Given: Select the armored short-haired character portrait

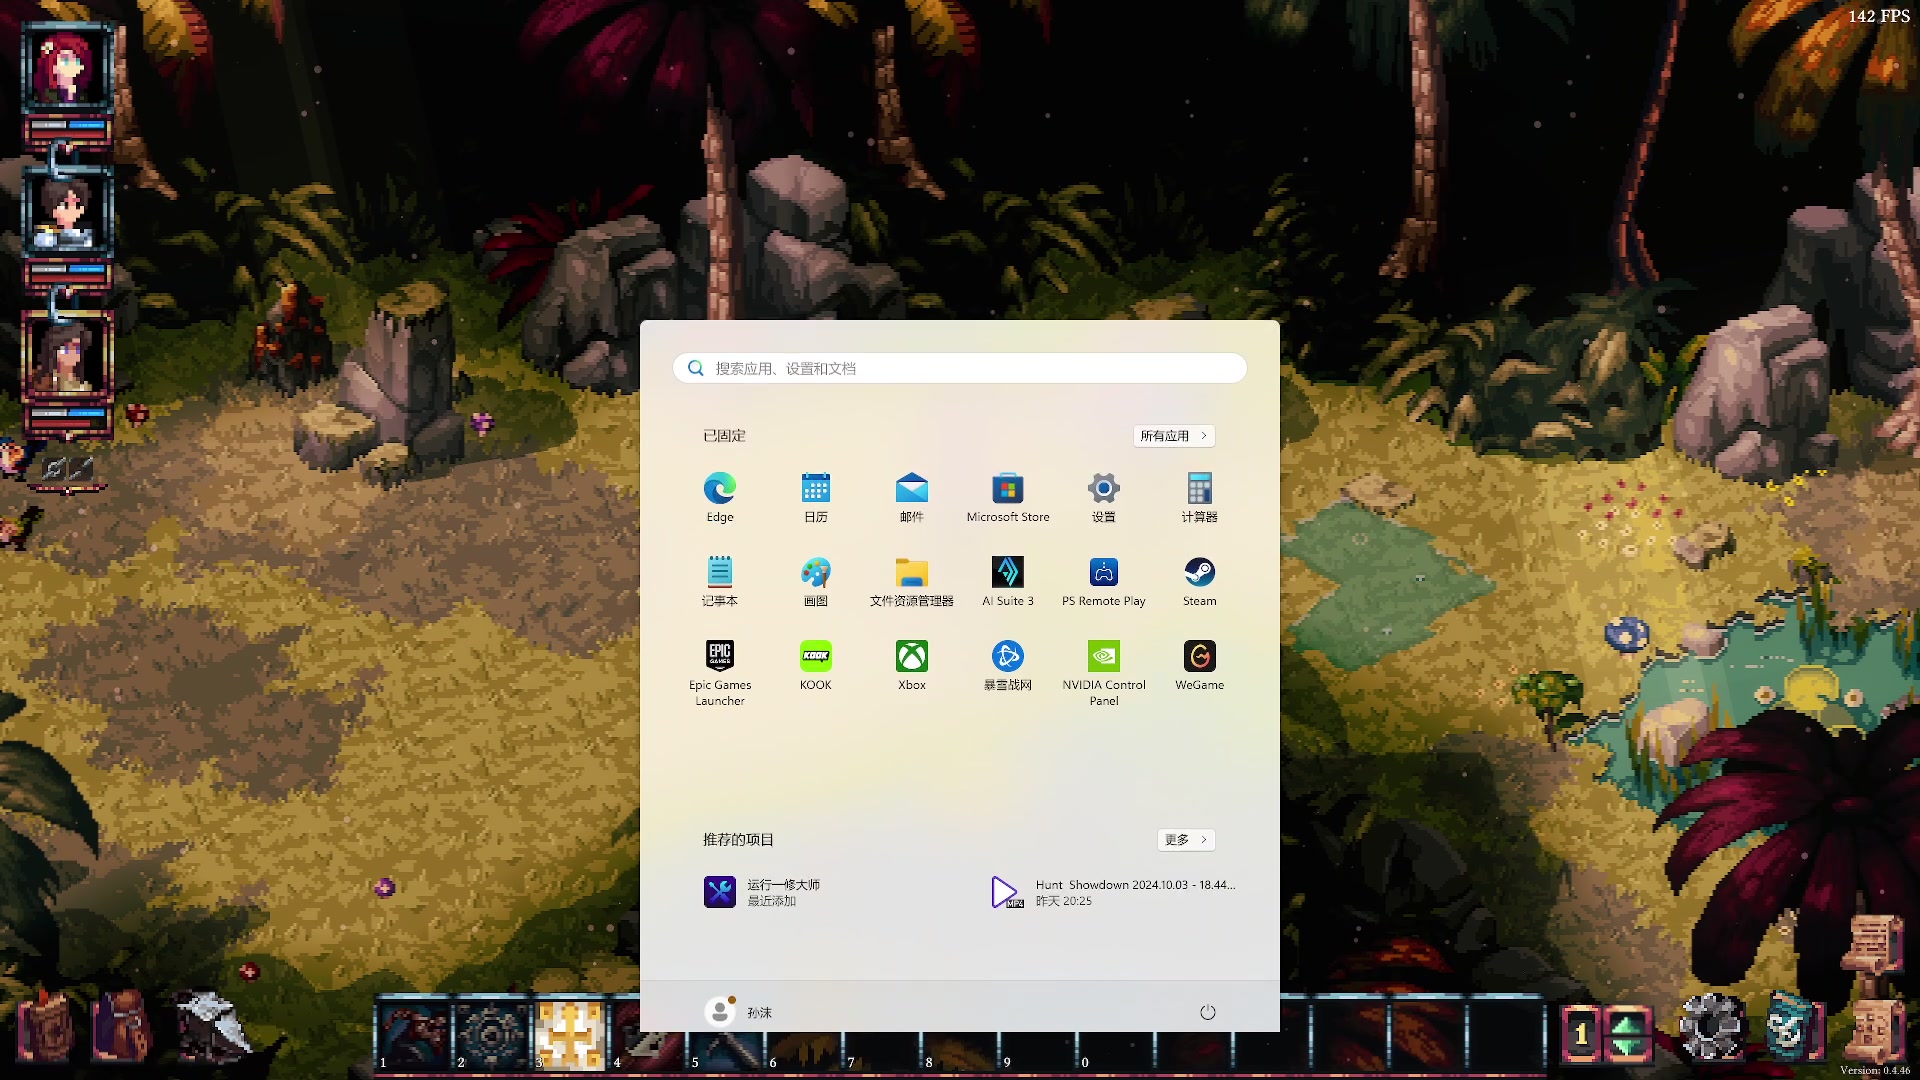Looking at the screenshot, I should [68, 212].
